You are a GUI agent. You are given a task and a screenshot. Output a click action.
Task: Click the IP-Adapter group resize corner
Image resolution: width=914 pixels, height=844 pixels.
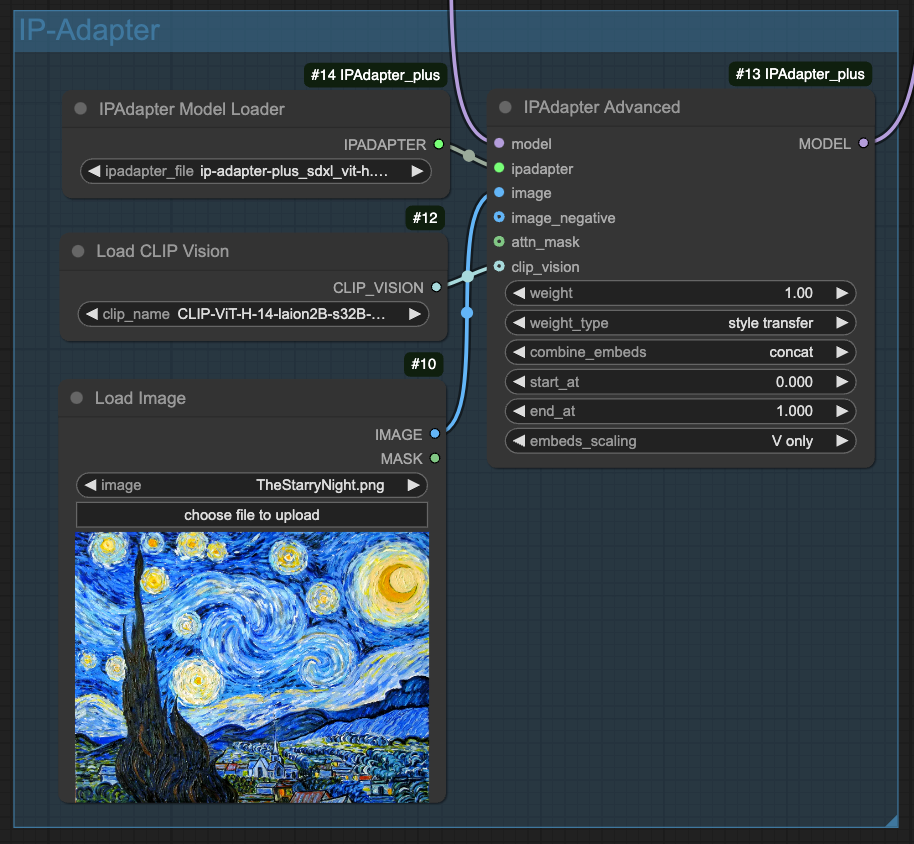[891, 821]
